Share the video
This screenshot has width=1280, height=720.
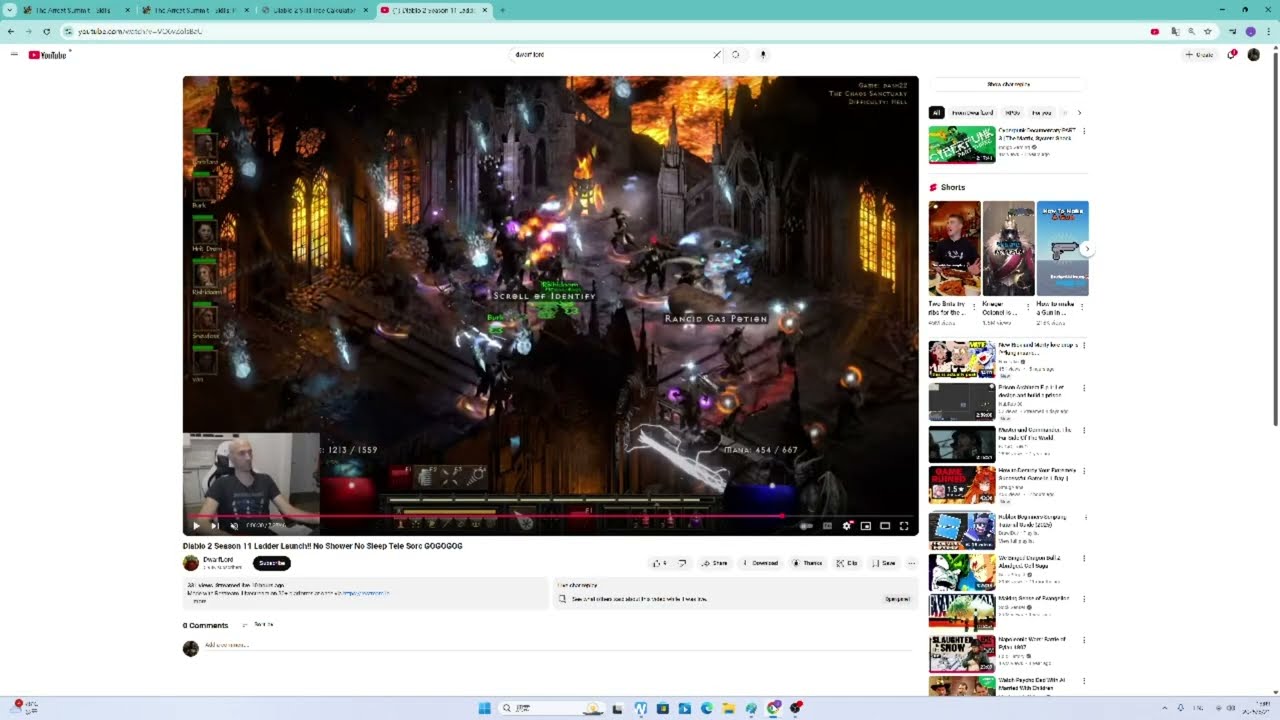click(714, 563)
